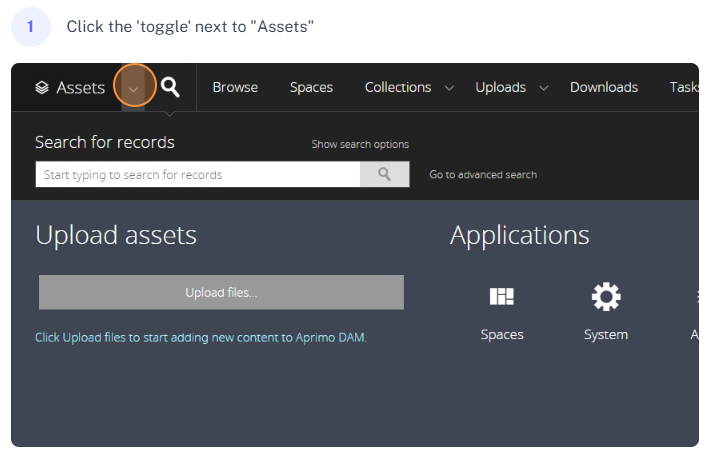Open the Browse menu item
Image resolution: width=708 pixels, height=457 pixels.
[235, 87]
